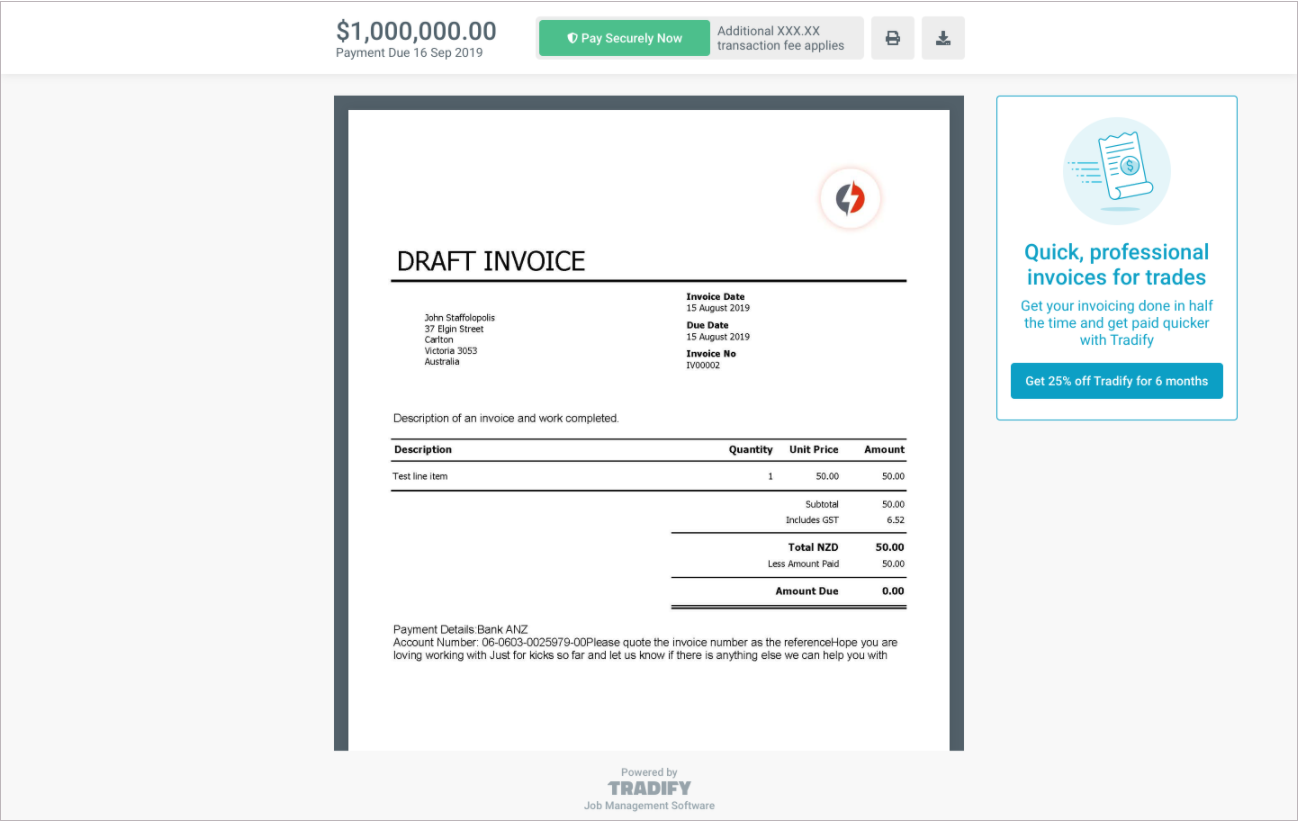Select the Tradify lightning bolt logo on the invoice

click(849, 199)
